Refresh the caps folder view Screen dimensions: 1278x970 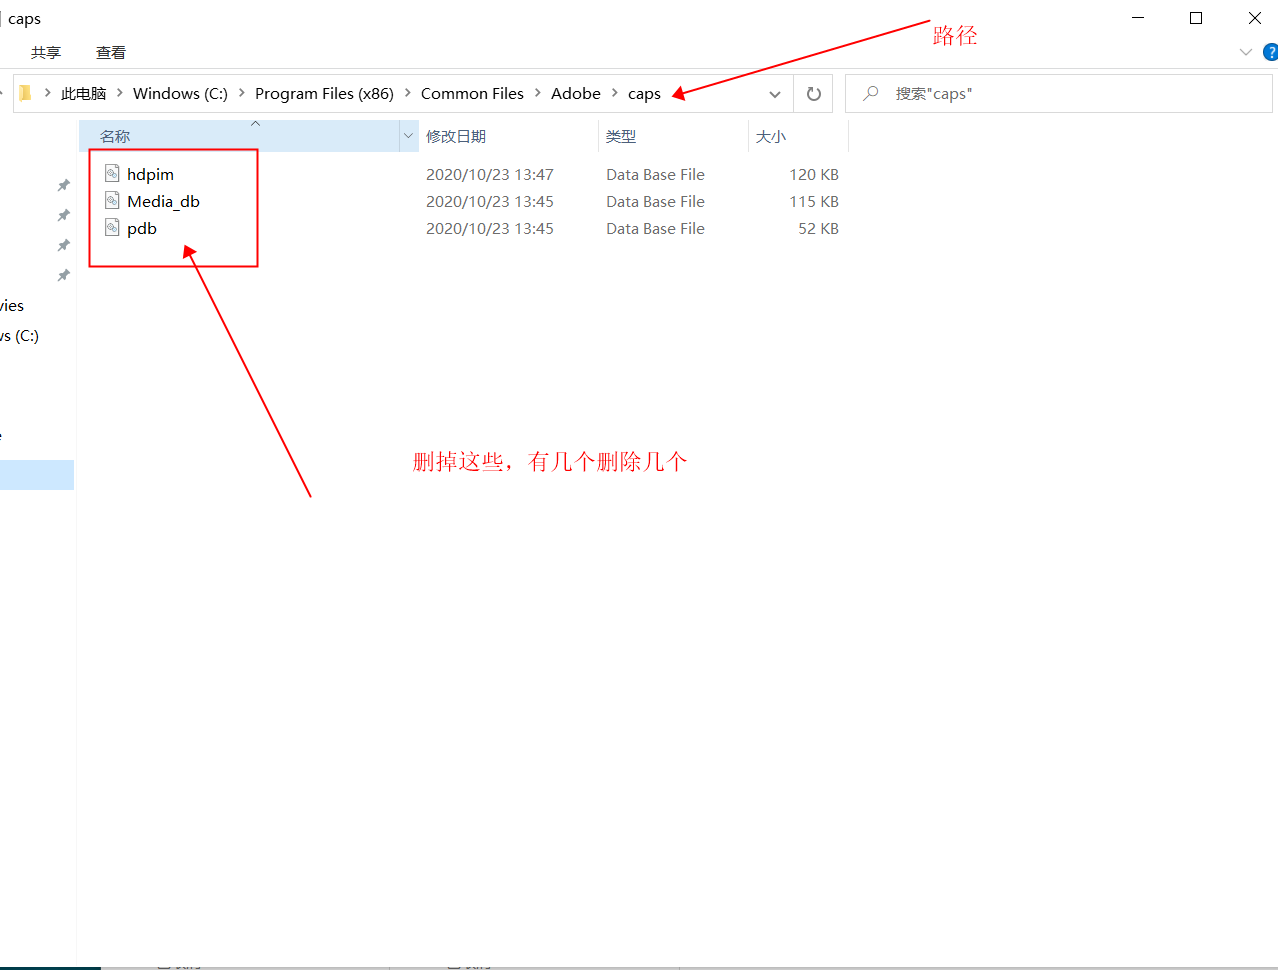pyautogui.click(x=813, y=94)
